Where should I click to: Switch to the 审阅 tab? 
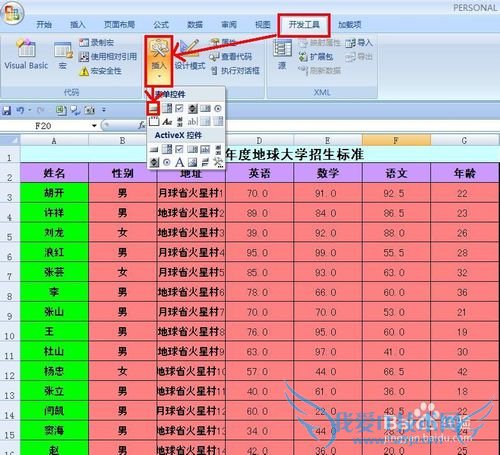229,24
